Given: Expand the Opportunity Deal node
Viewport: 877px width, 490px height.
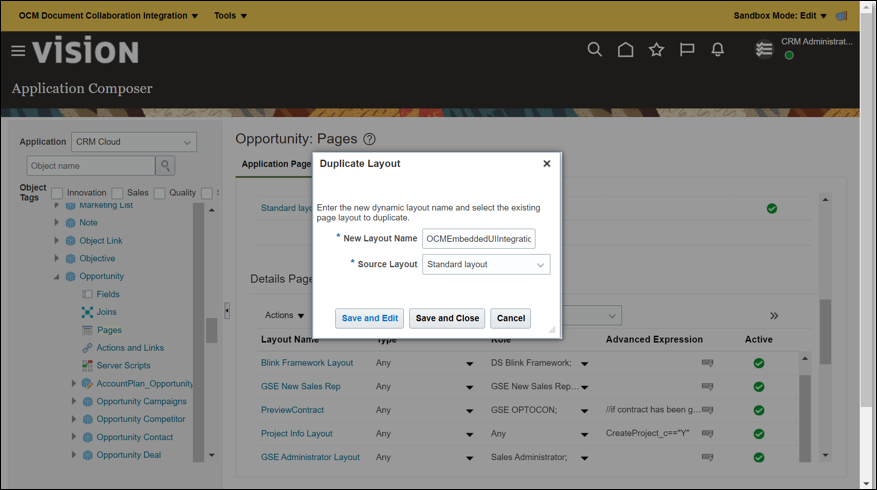Looking at the screenshot, I should tap(74, 455).
